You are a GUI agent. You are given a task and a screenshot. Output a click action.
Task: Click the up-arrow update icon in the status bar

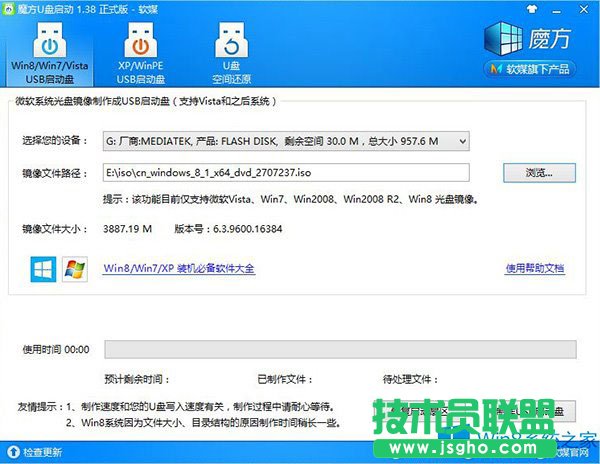click(x=13, y=452)
